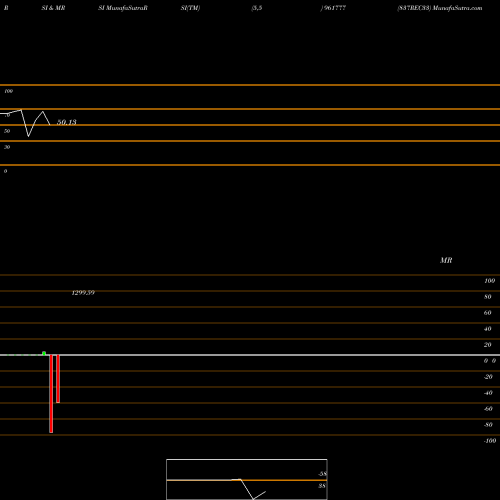Click the -40 label on the MR axis
This screenshot has width=500, height=500.
[488, 393]
